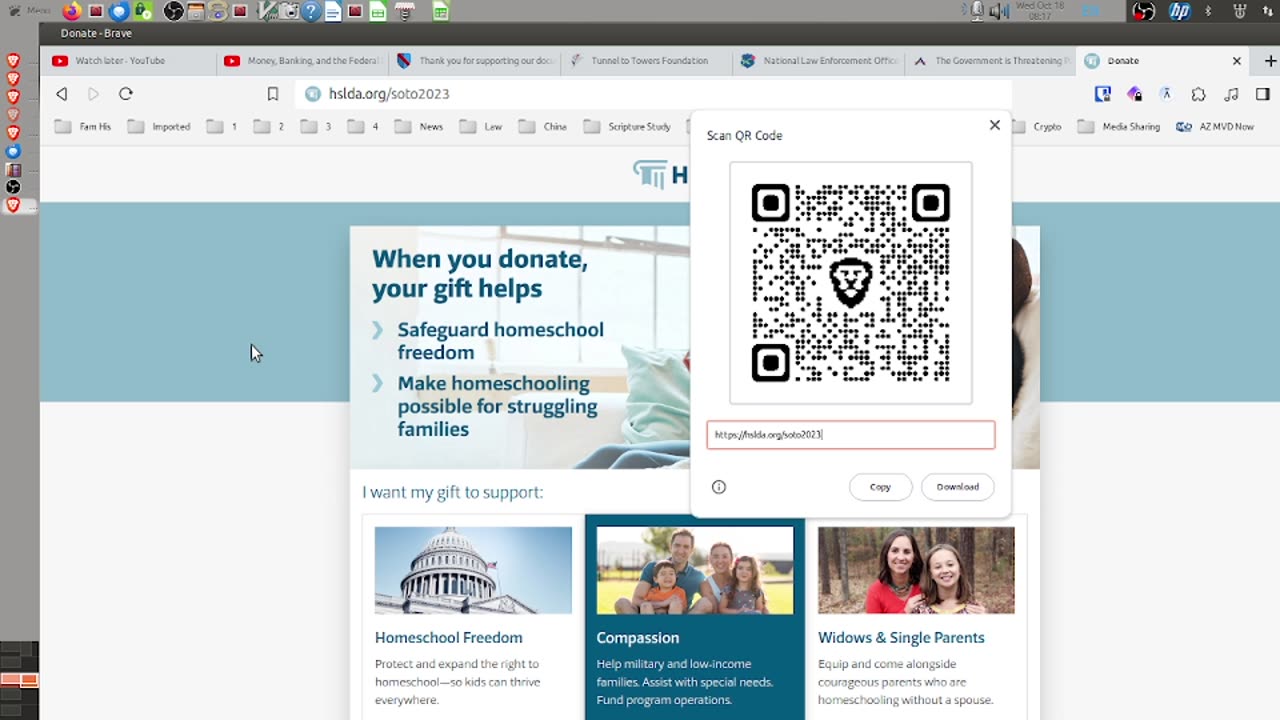The width and height of the screenshot is (1280, 720).
Task: Open the Media Sharing bookmarks folder
Action: tap(1119, 127)
